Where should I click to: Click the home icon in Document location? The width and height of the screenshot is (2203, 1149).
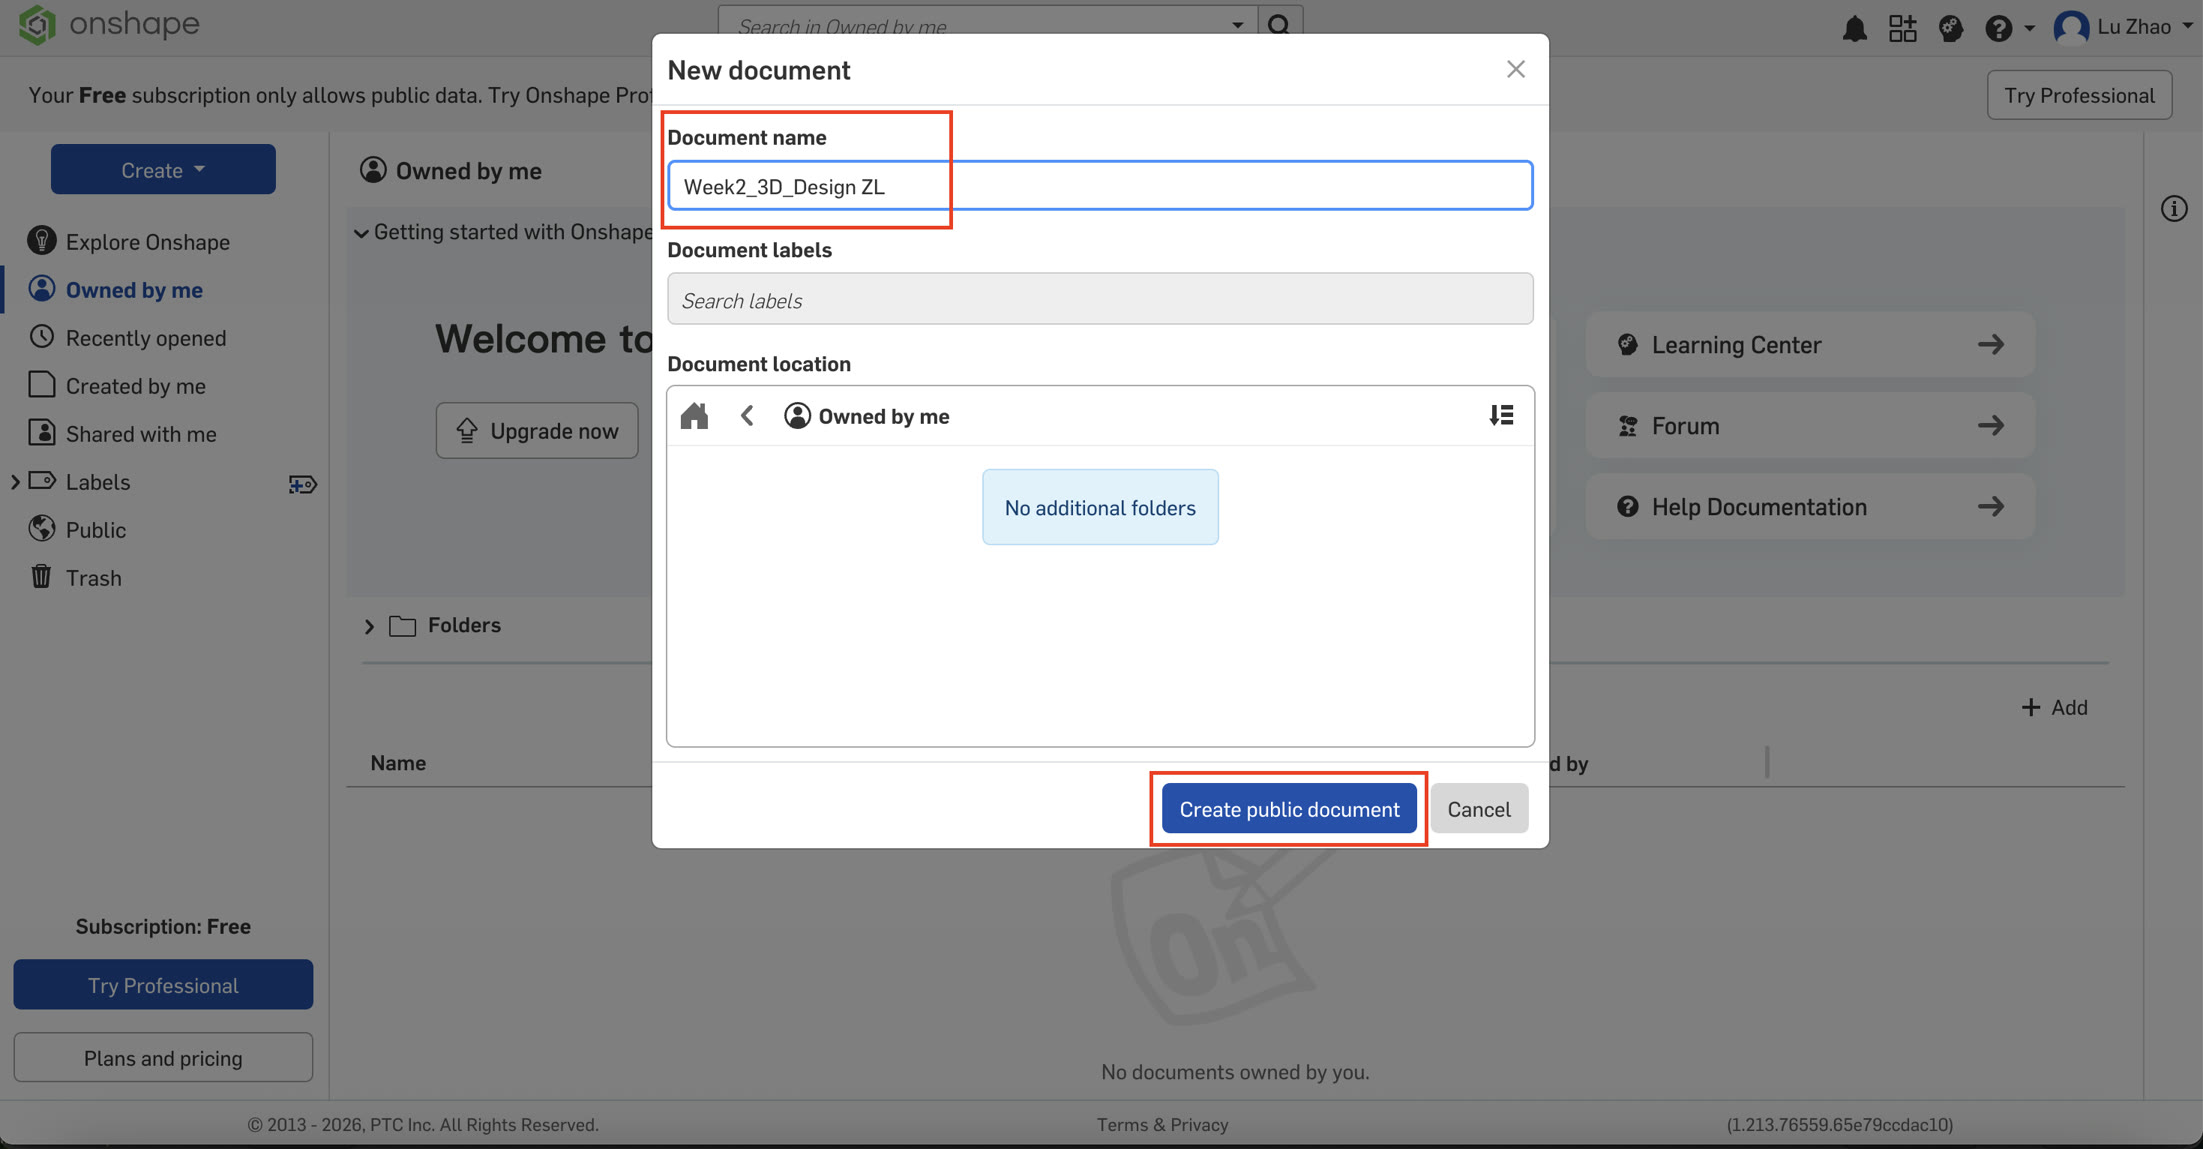pos(694,416)
